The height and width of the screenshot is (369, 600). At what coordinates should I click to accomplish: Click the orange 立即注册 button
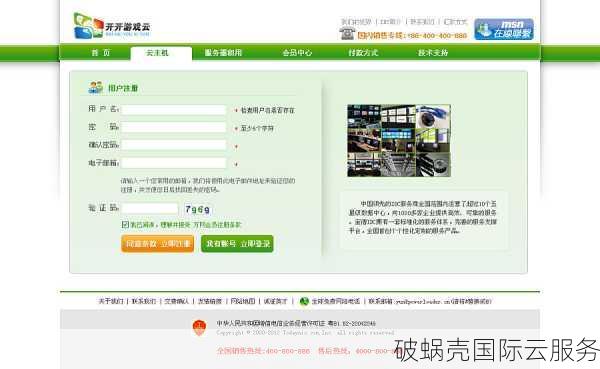(x=158, y=244)
